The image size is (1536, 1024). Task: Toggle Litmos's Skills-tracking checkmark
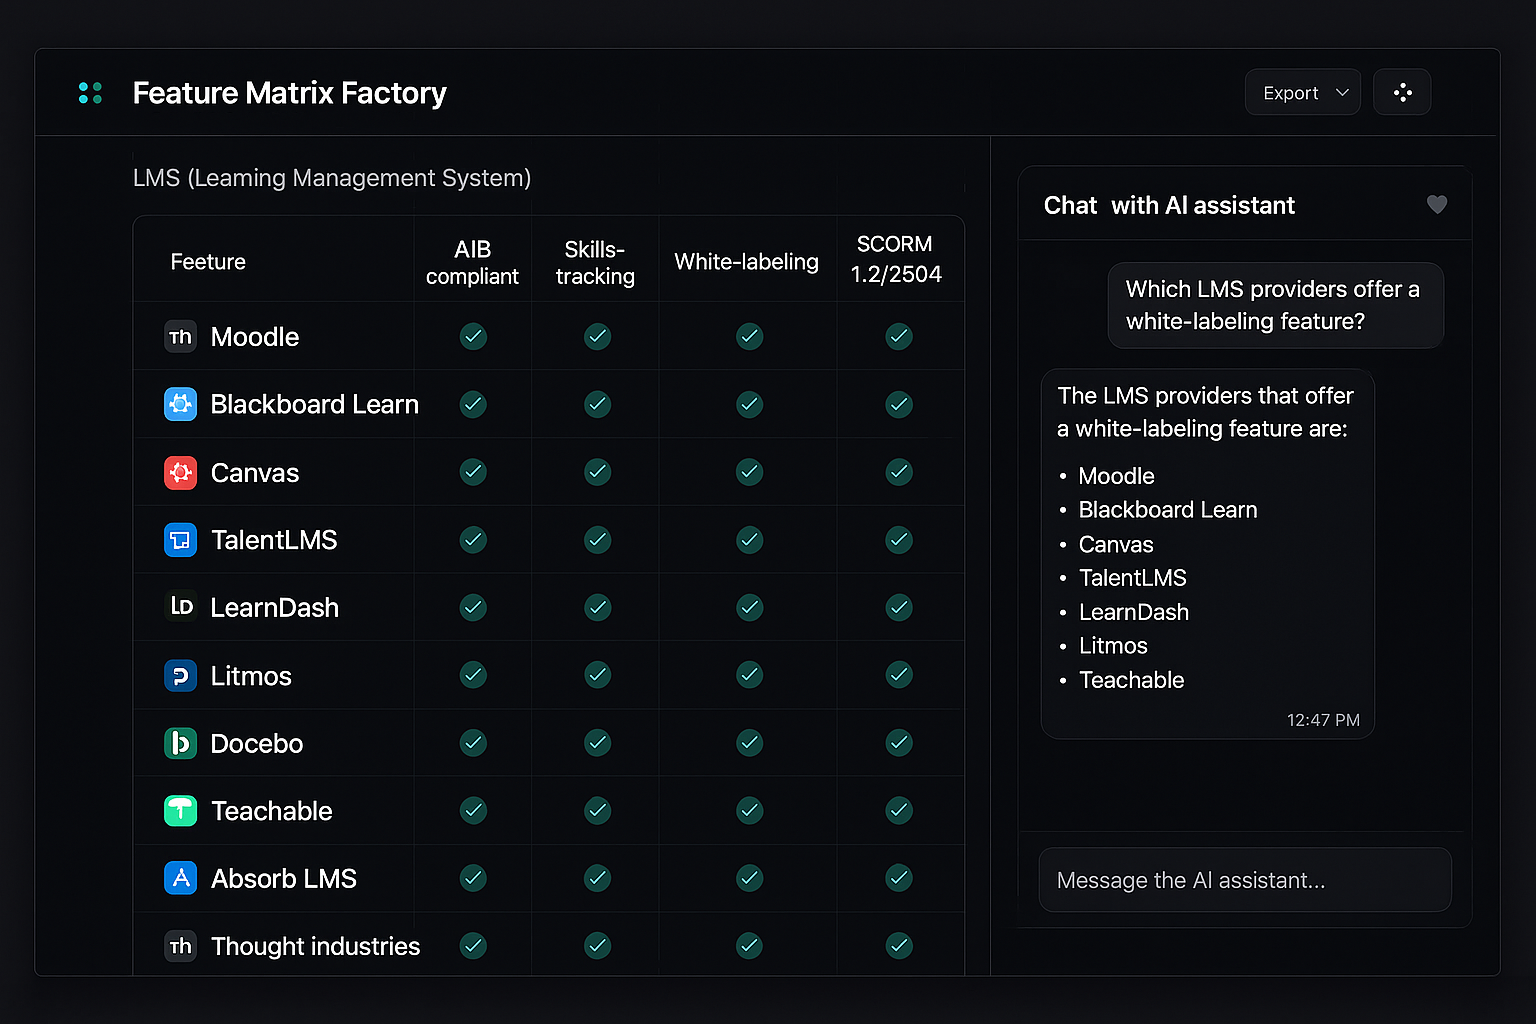pos(597,675)
